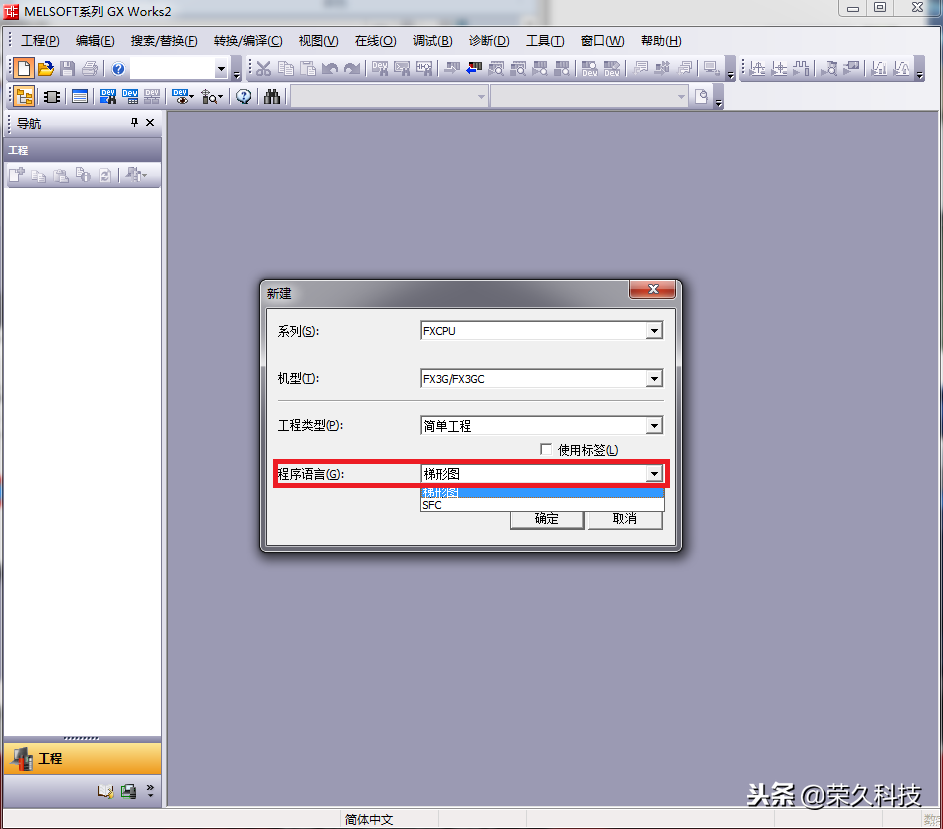
Task: Open the 在线(O) menu
Action: [x=375, y=41]
